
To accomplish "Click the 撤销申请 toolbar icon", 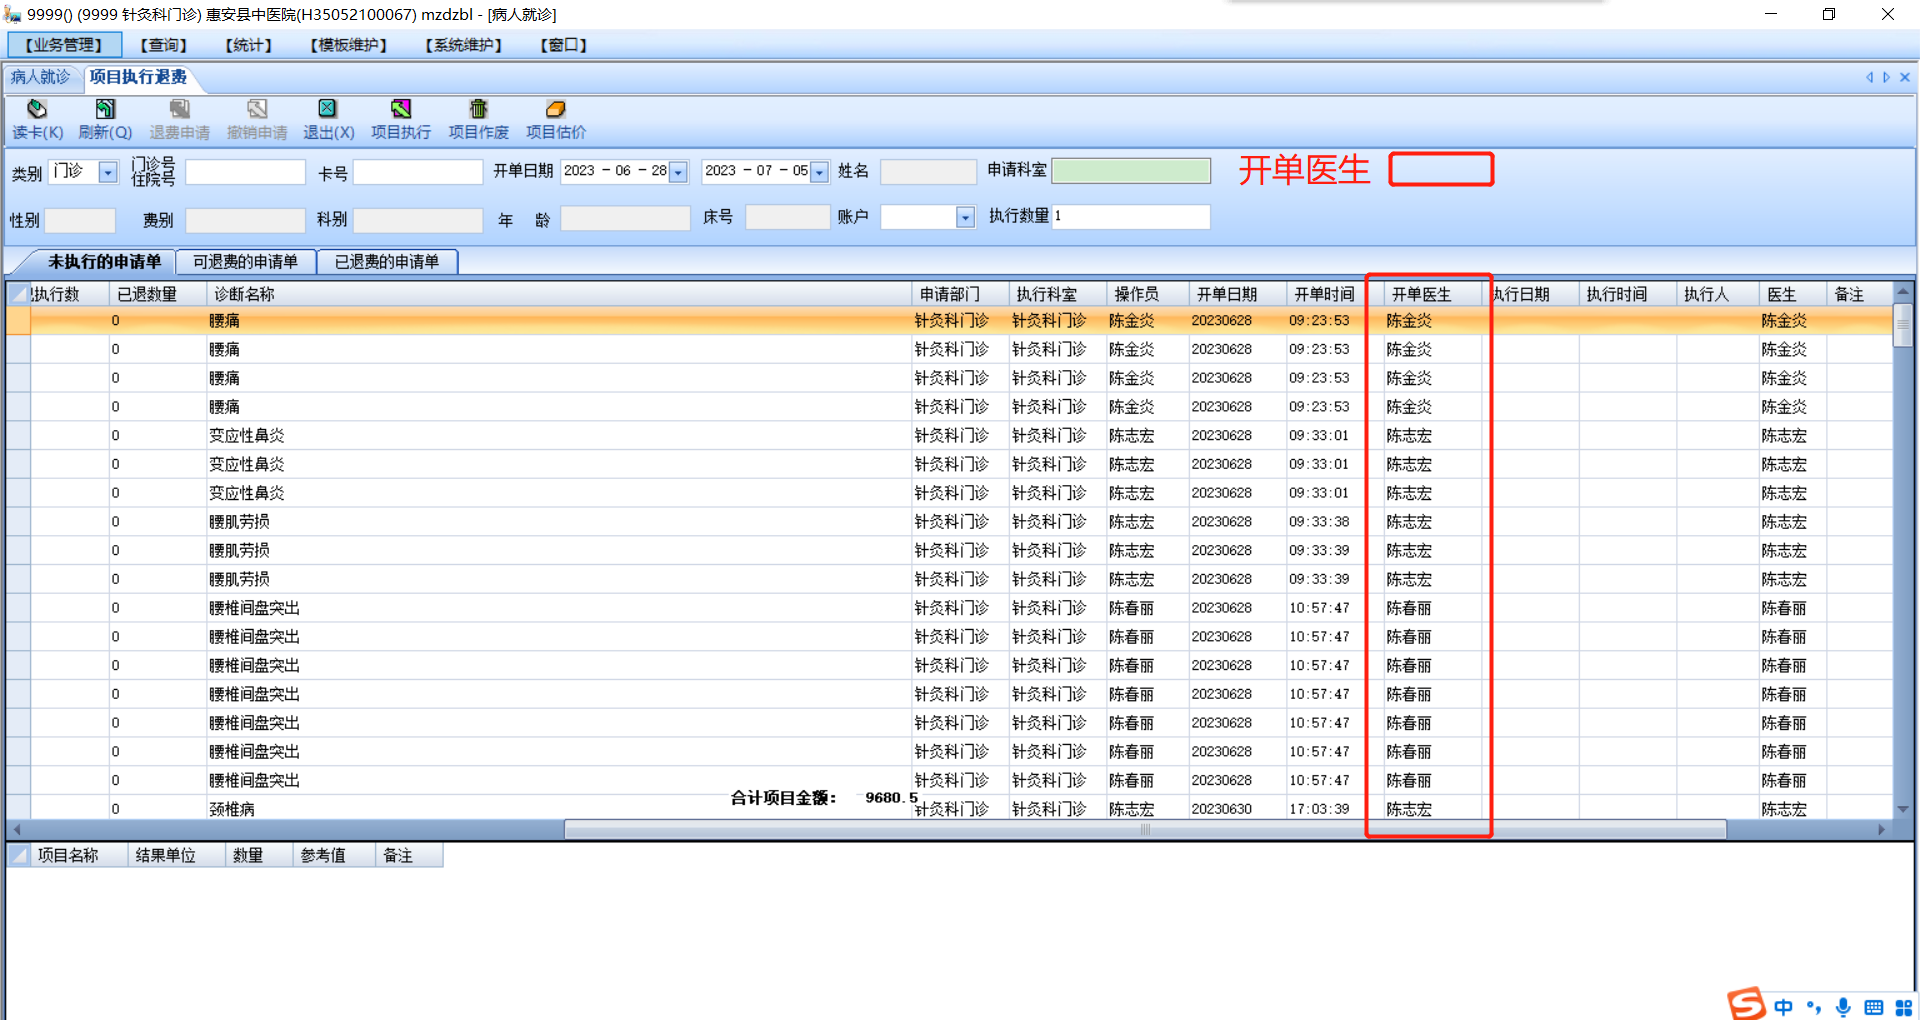I will [257, 109].
